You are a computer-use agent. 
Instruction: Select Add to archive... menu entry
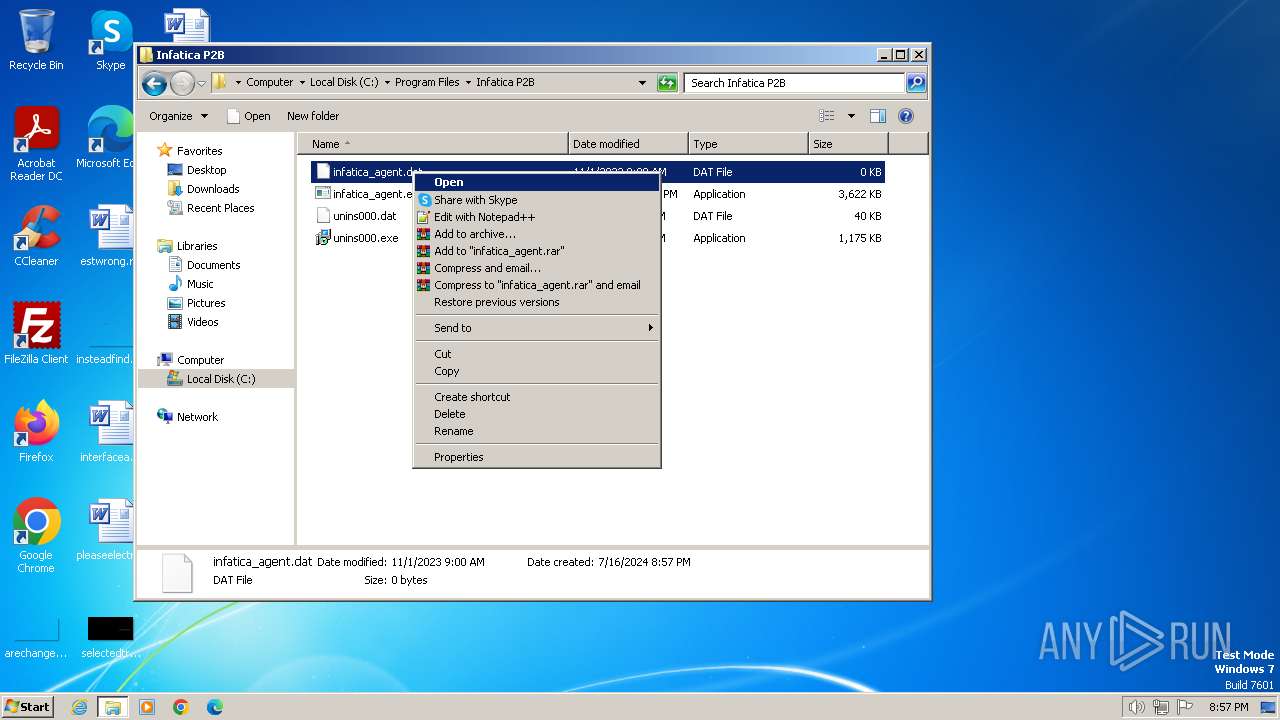[x=537, y=234]
